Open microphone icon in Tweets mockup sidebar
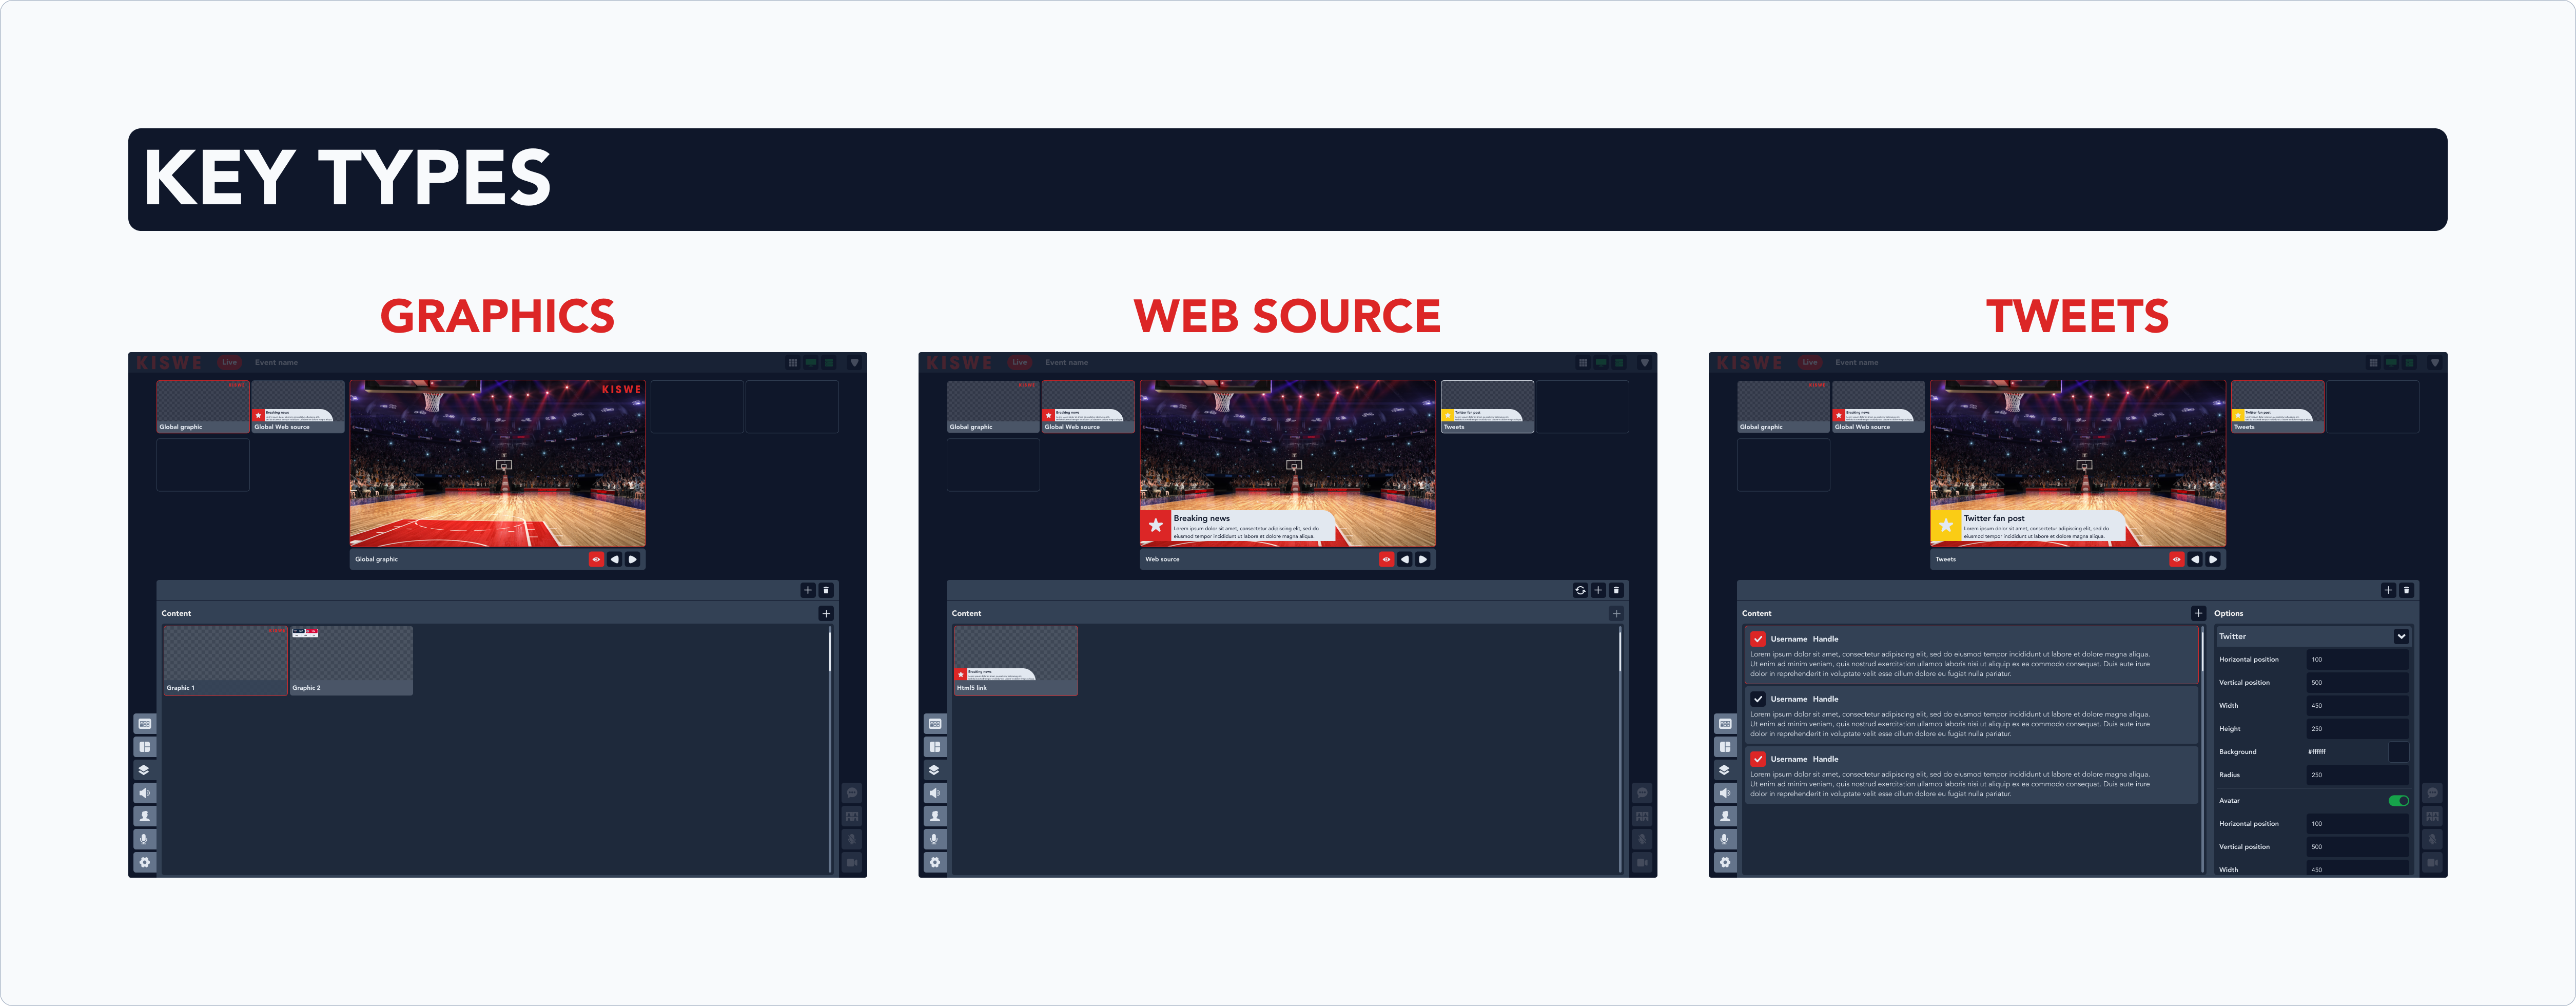Screen dimensions: 2576x1006 click(1725, 839)
